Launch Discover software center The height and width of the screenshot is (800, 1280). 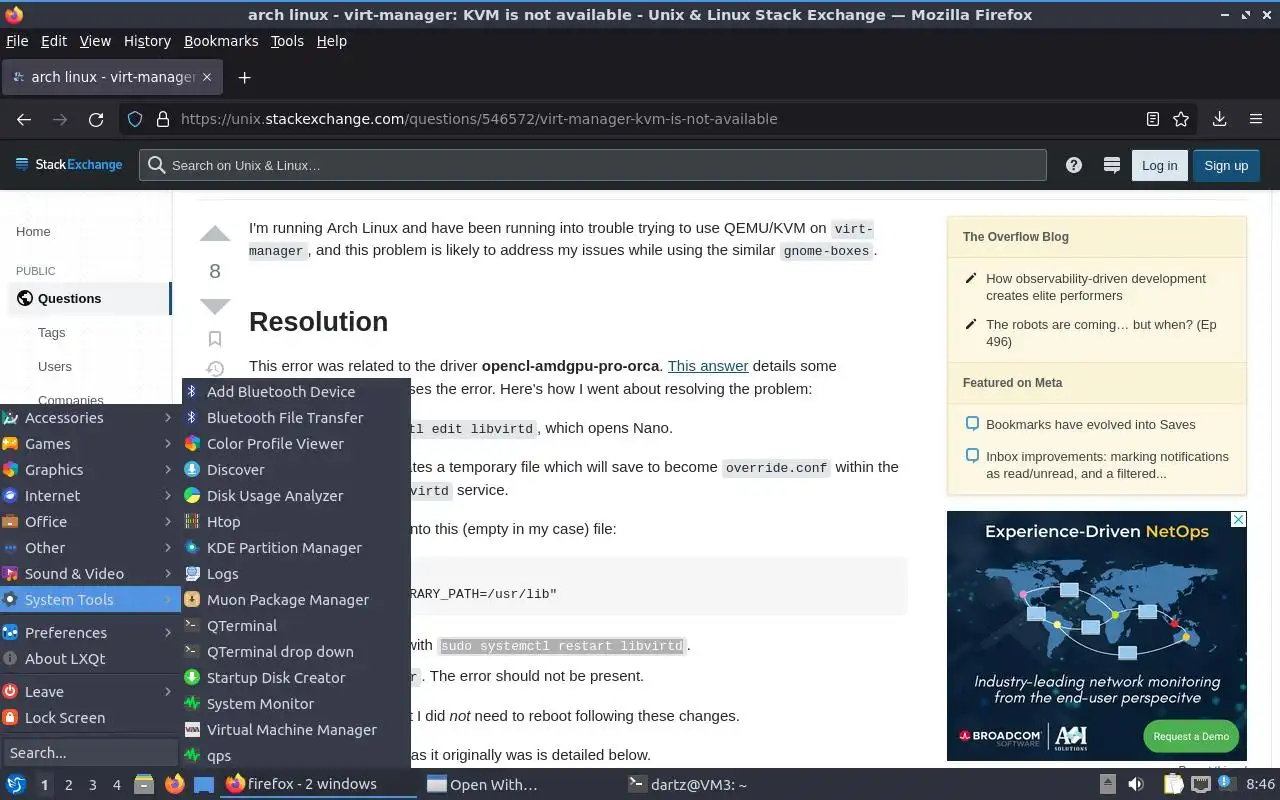coord(296,470)
